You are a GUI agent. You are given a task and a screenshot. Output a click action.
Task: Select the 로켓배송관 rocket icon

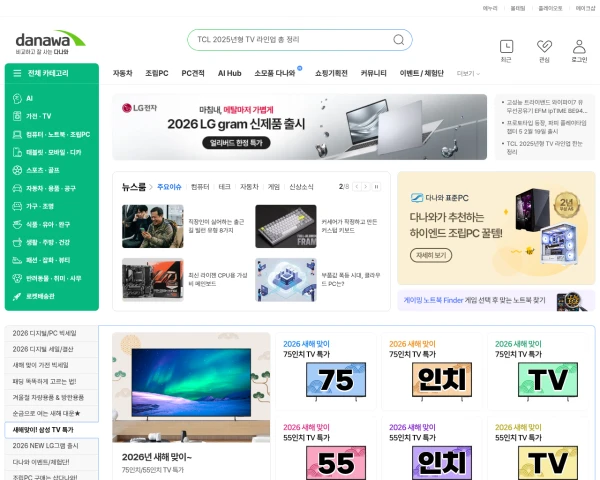pyautogui.click(x=17, y=296)
